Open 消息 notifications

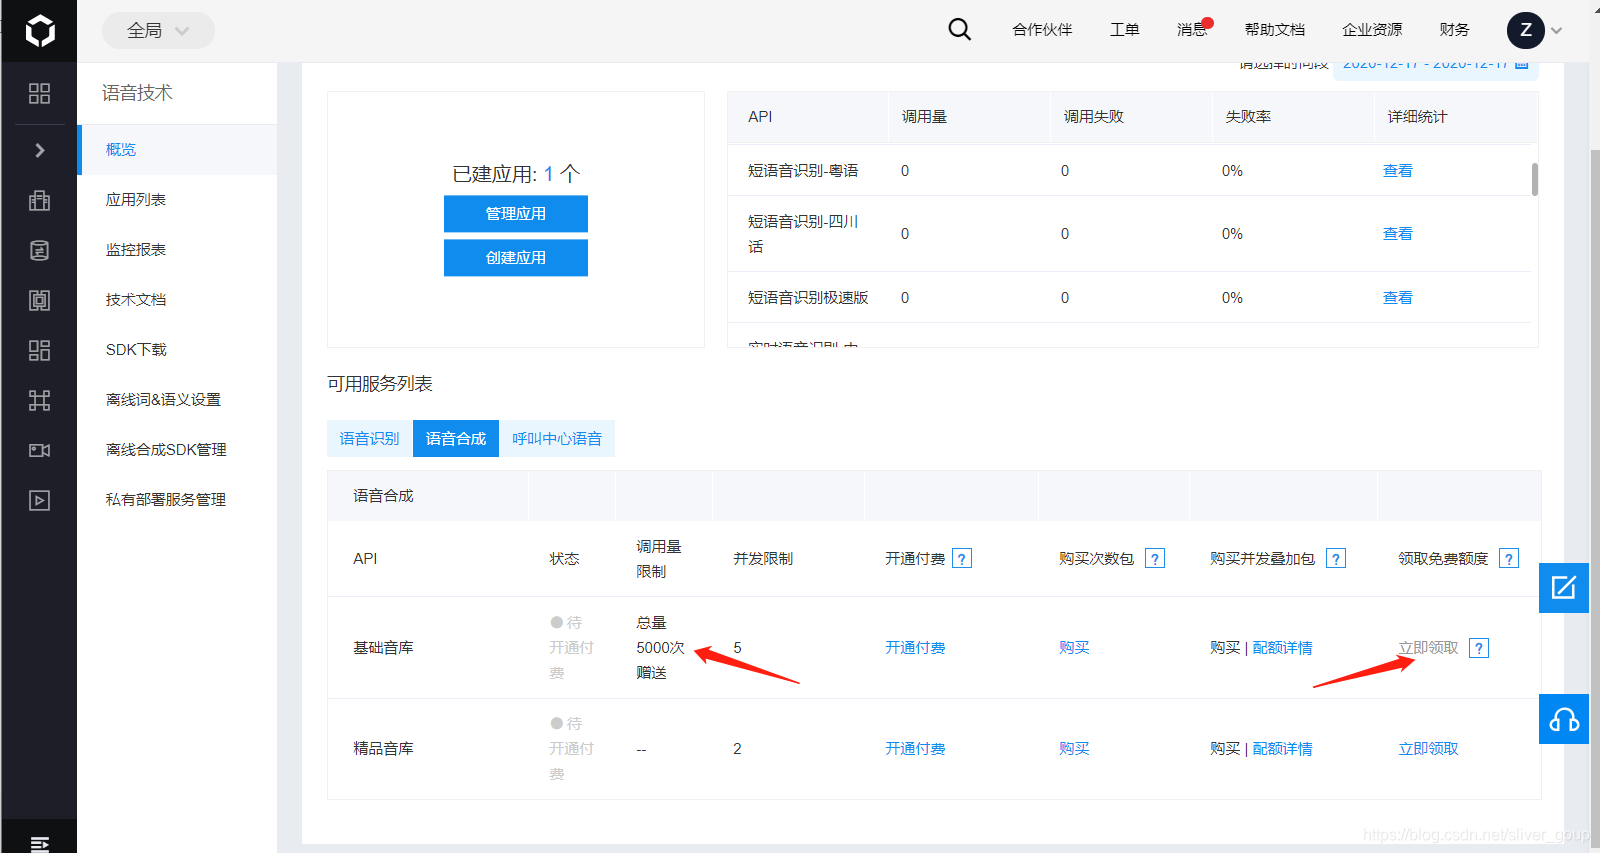[x=1192, y=30]
